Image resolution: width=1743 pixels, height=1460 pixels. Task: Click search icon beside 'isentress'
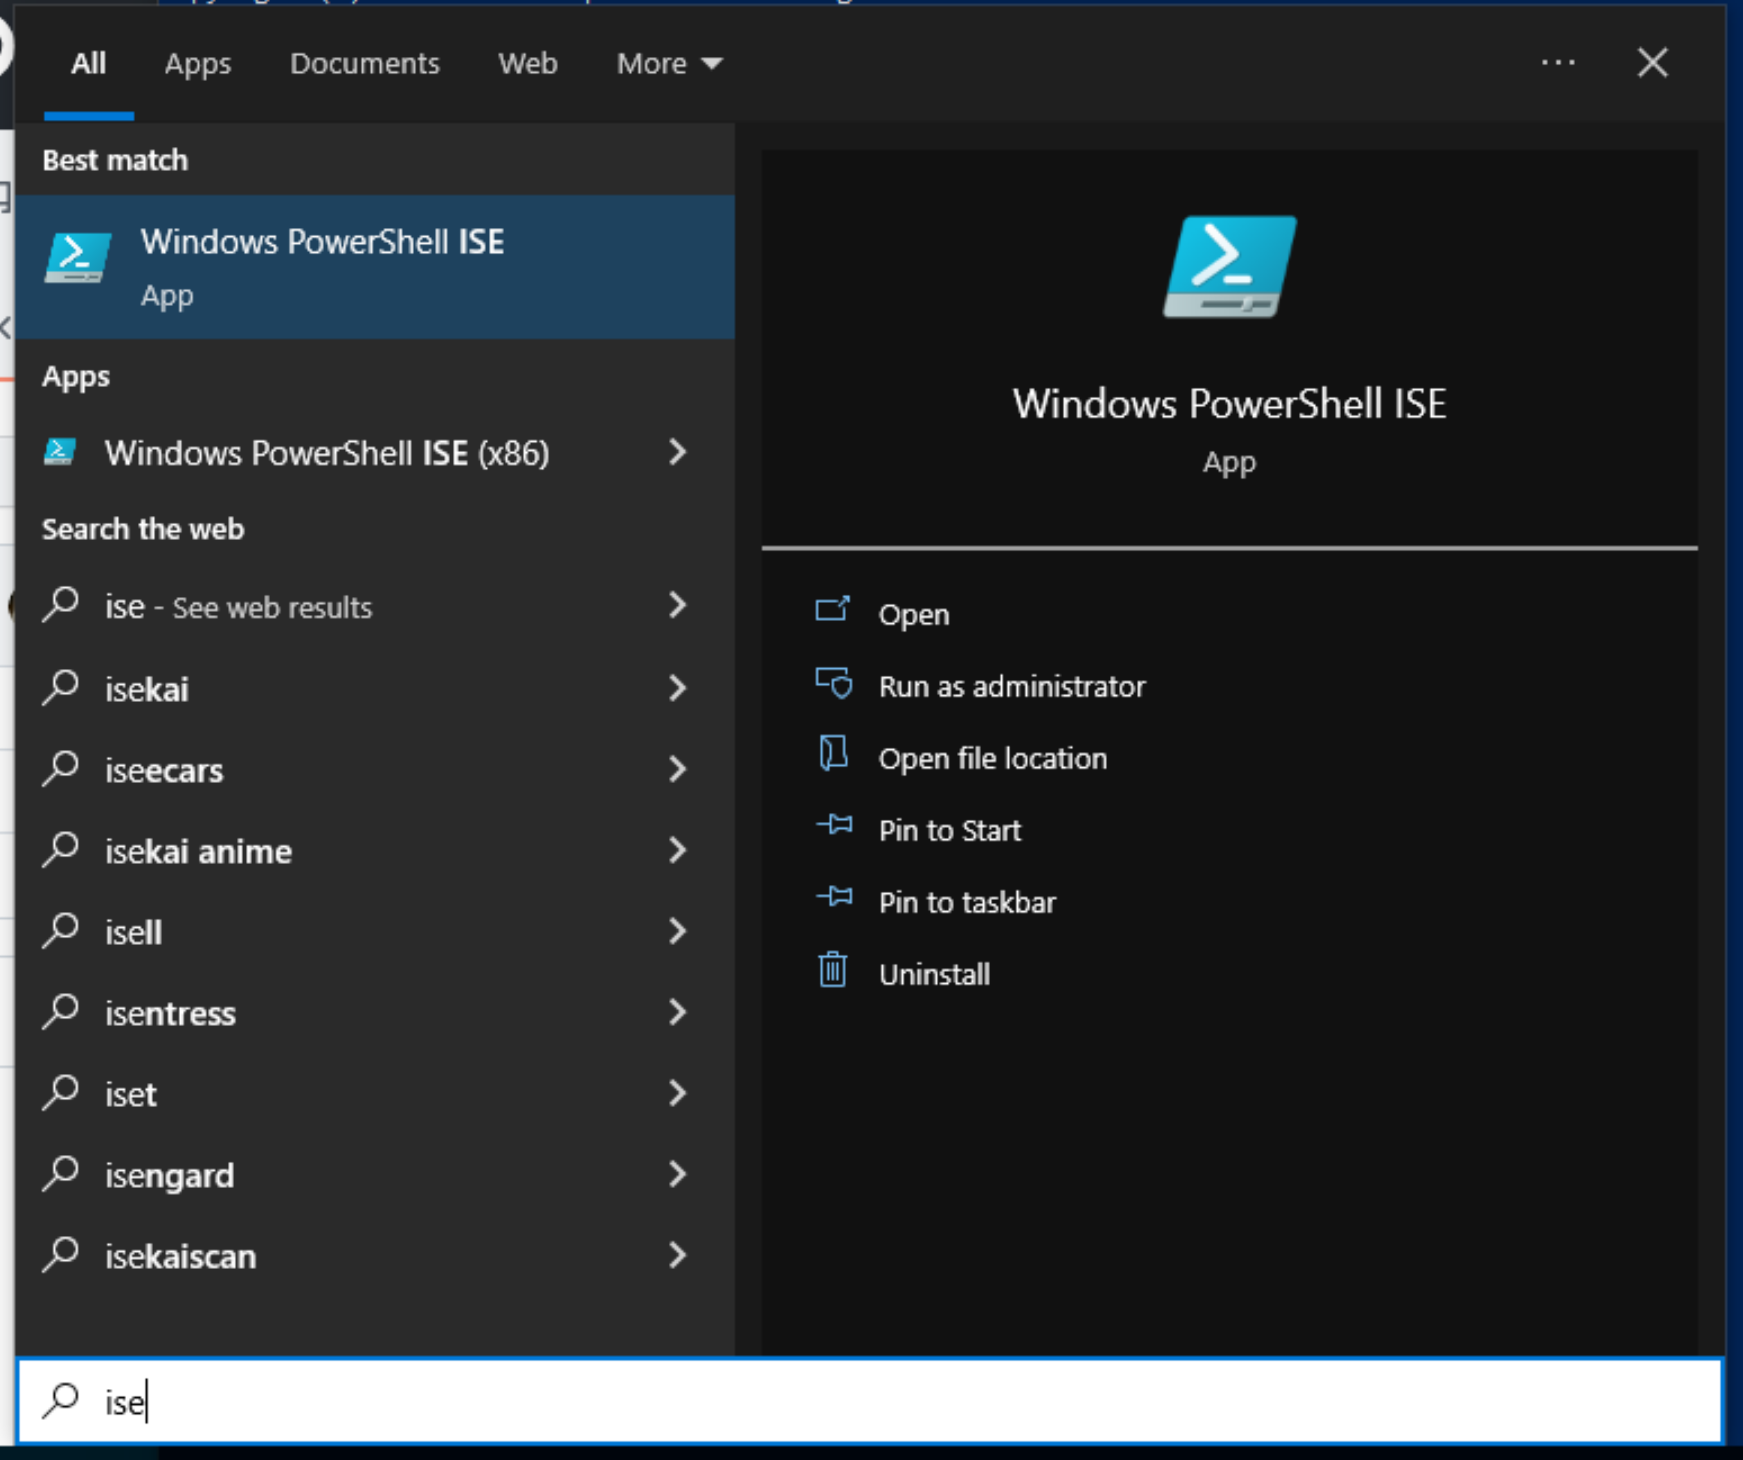(61, 1012)
